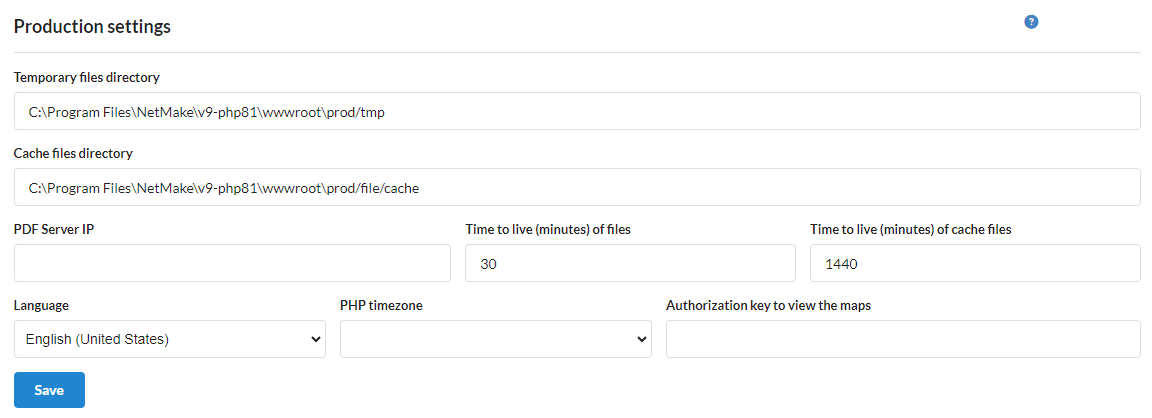
Task: Click the cache time to live field showing 1440
Action: point(975,264)
